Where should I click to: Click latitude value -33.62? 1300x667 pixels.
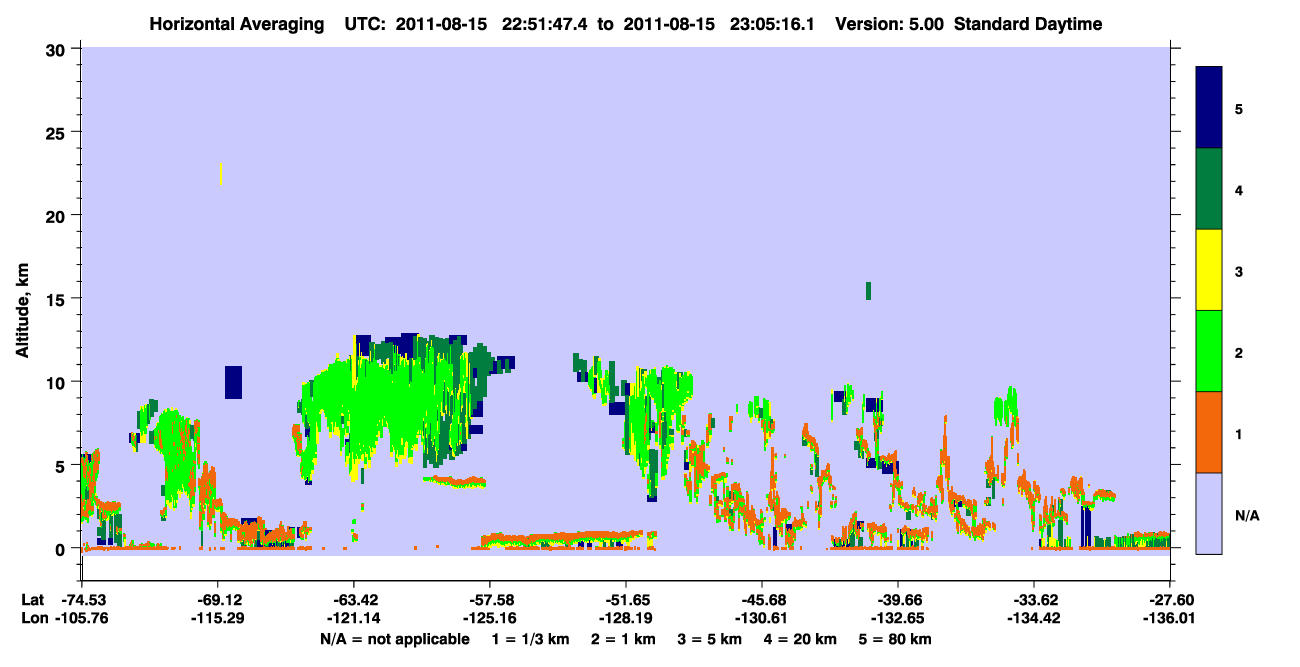pos(1034,600)
